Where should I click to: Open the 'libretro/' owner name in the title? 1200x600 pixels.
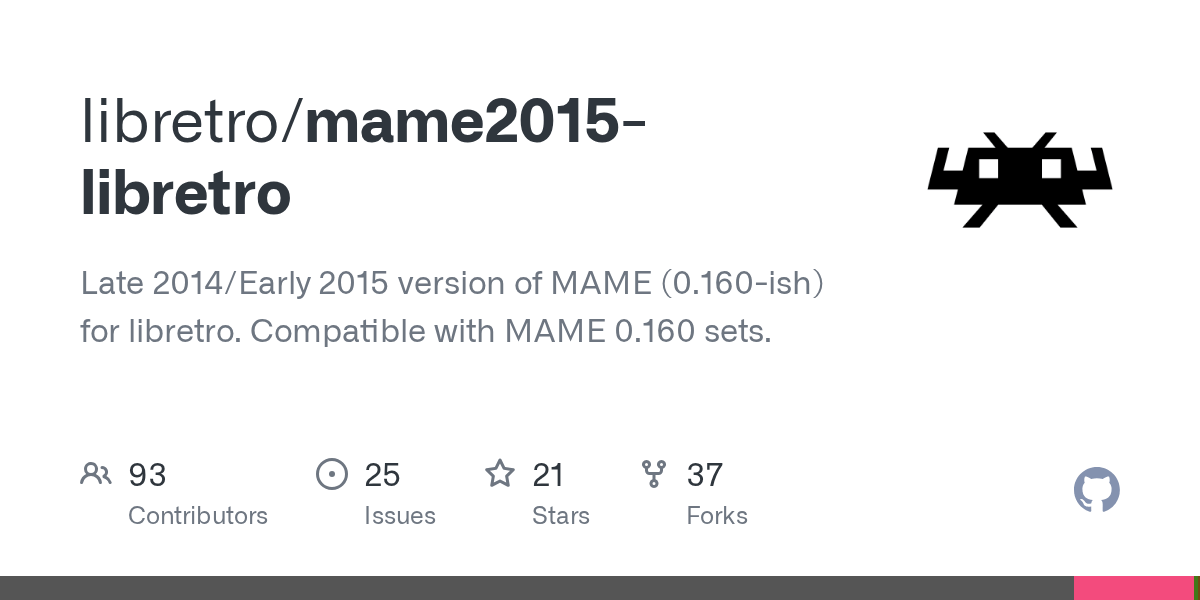click(x=192, y=121)
